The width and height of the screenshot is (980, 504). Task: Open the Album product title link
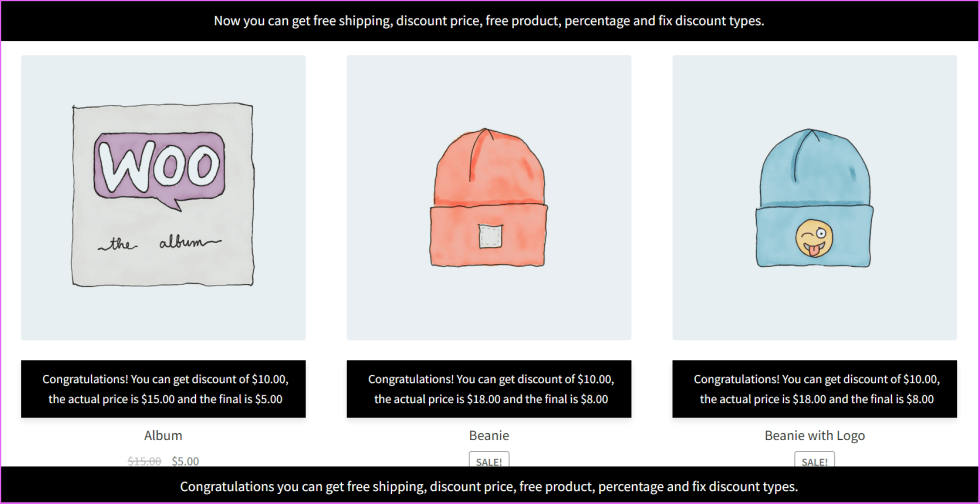163,435
